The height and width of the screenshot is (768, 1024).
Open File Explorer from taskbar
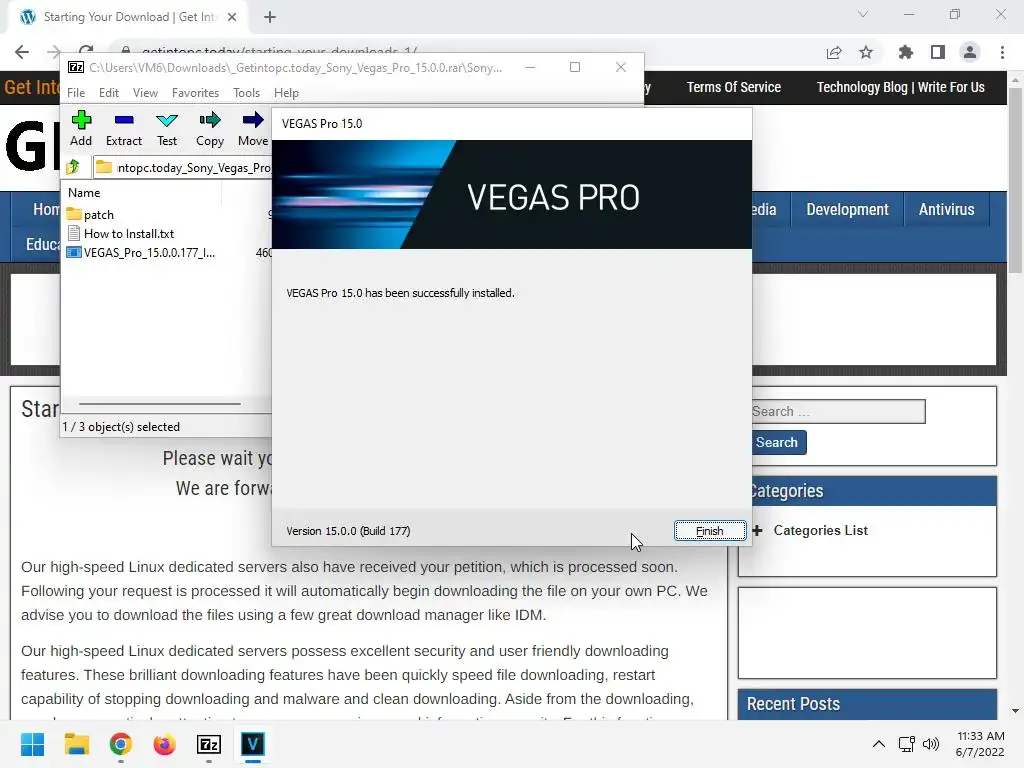[x=76, y=744]
